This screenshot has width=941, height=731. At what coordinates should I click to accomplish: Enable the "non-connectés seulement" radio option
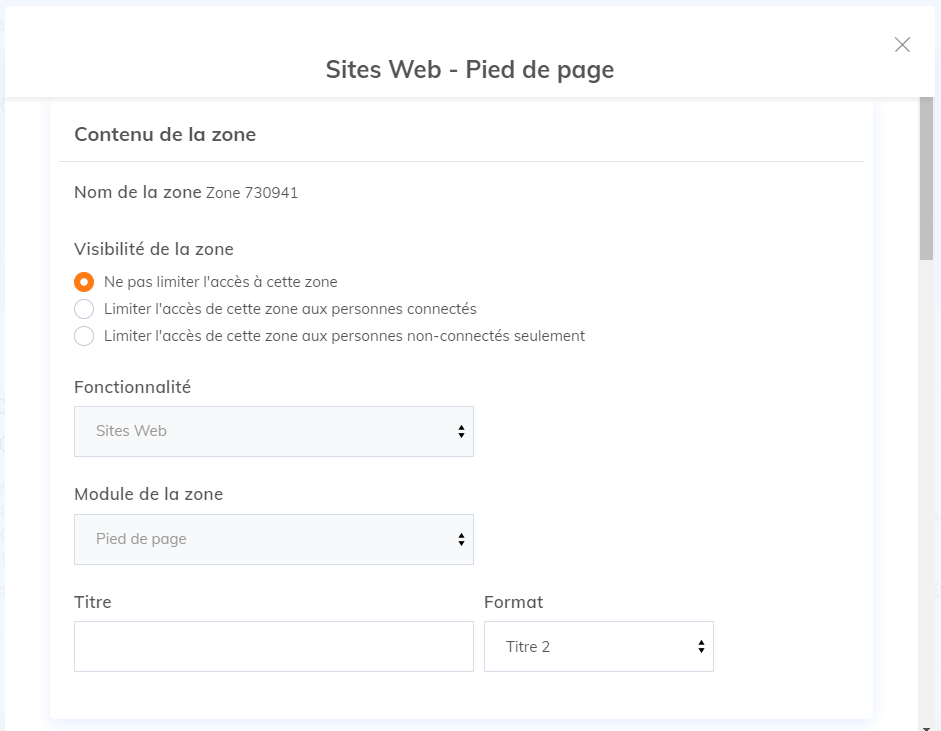point(85,336)
